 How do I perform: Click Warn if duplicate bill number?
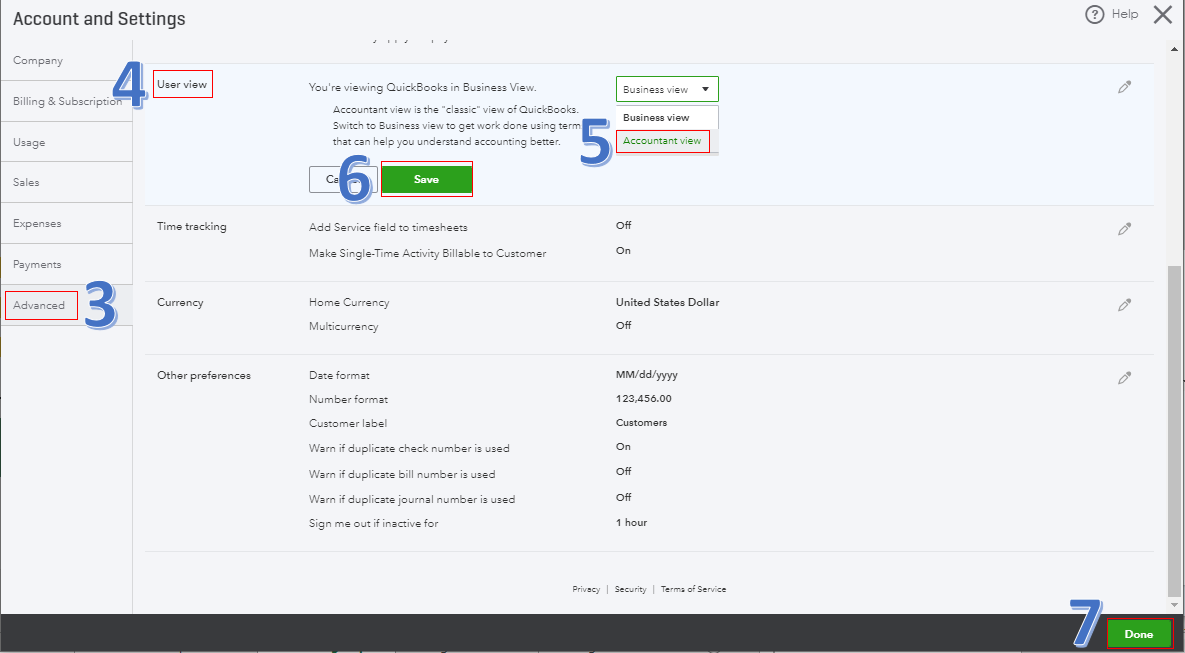pos(402,474)
